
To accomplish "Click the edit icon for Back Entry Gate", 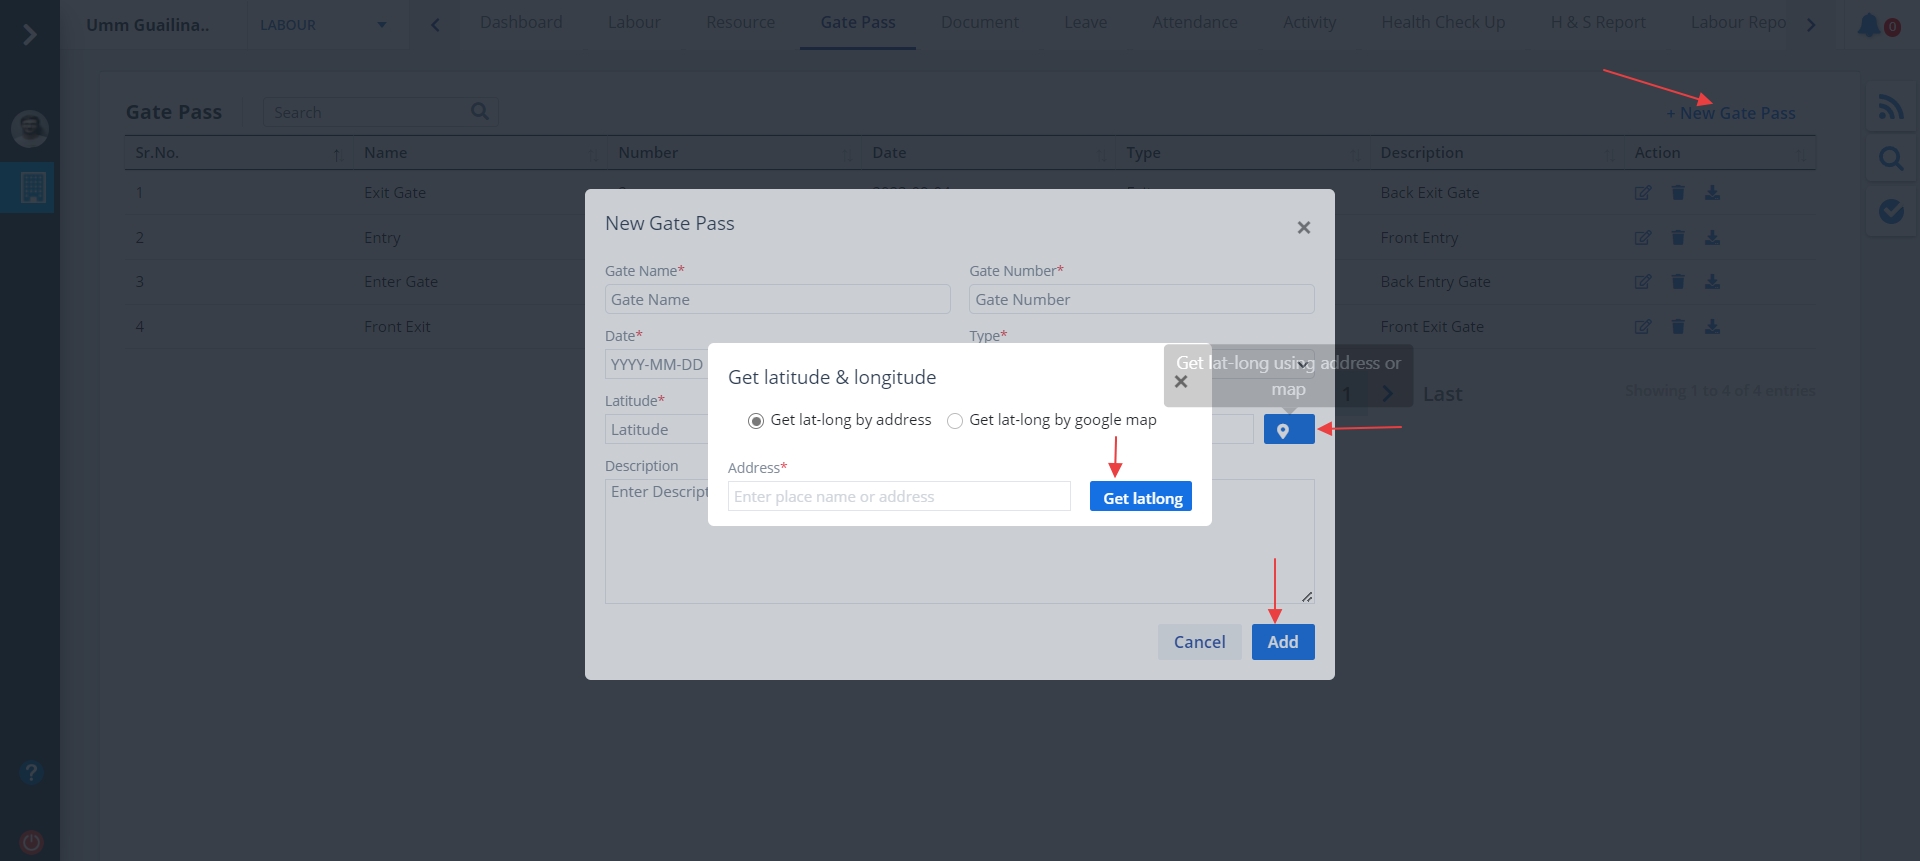I will pos(1643,282).
